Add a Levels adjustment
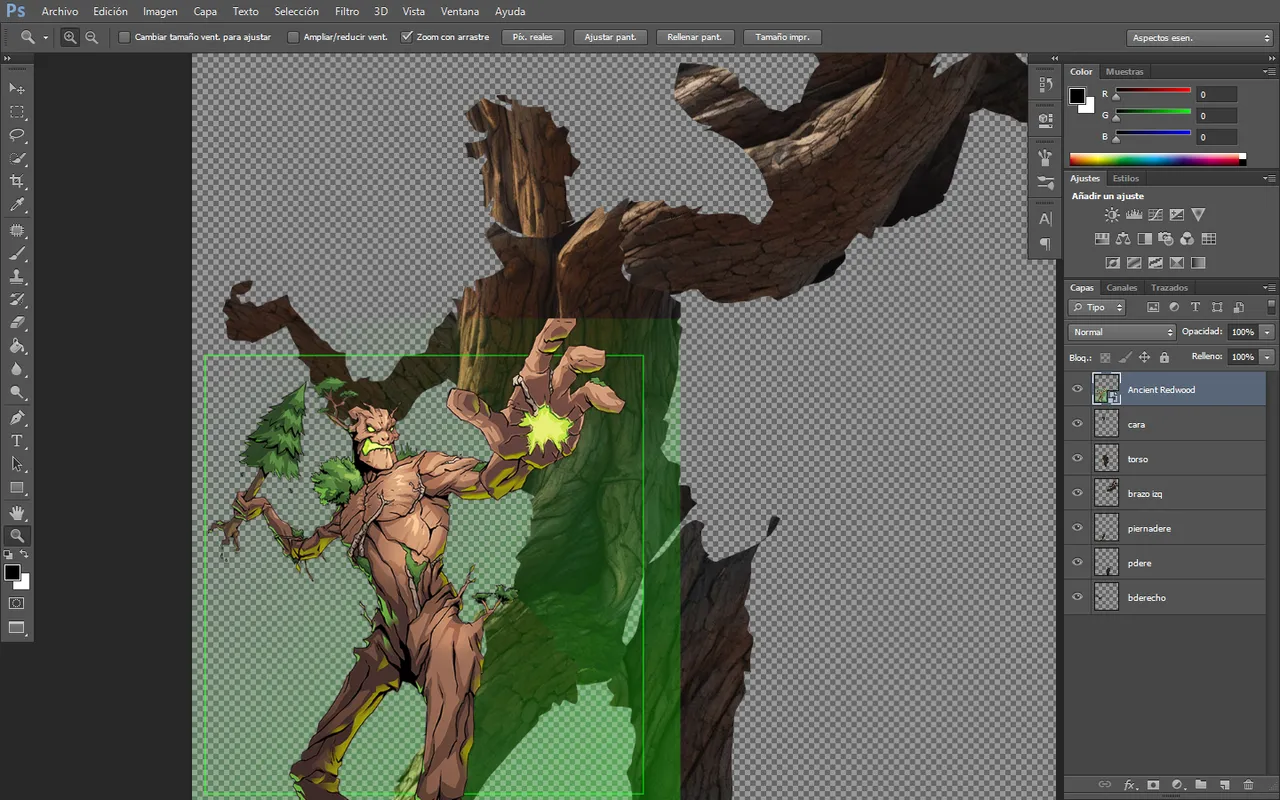 click(1134, 215)
